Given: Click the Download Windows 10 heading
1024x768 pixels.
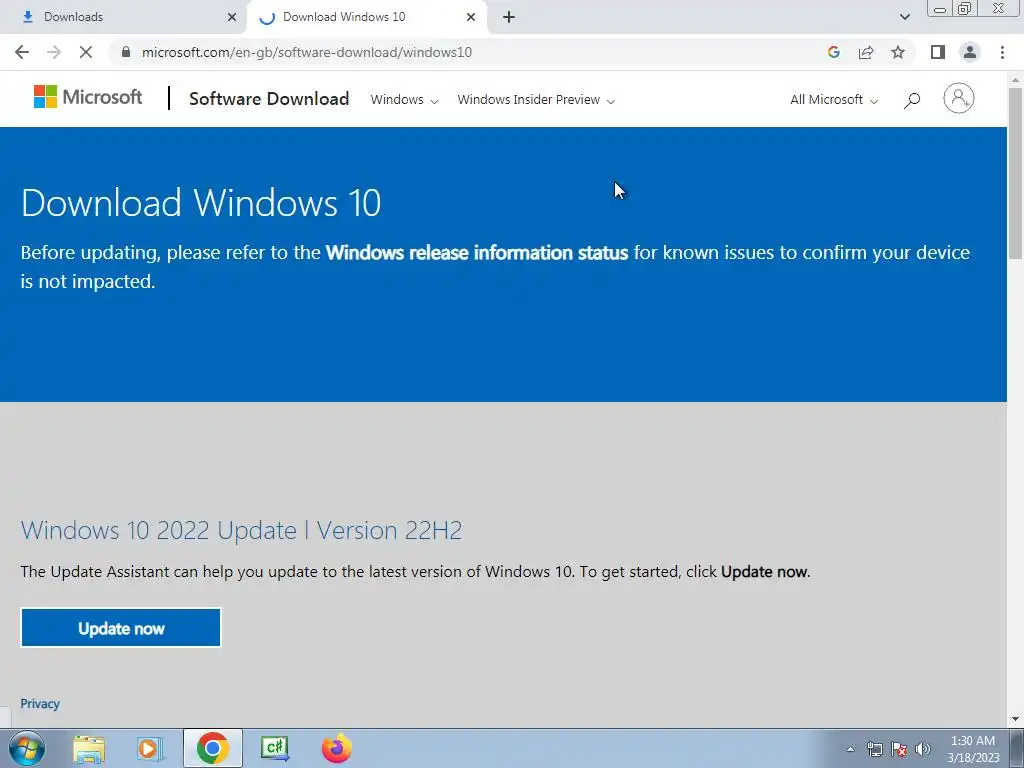Looking at the screenshot, I should click(x=201, y=202).
